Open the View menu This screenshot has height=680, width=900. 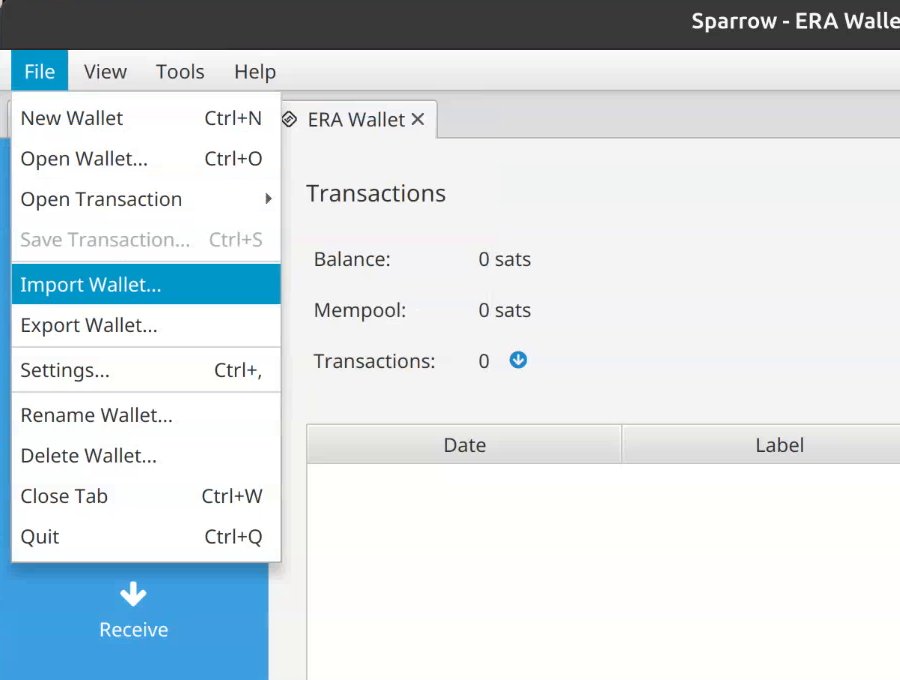[x=105, y=71]
